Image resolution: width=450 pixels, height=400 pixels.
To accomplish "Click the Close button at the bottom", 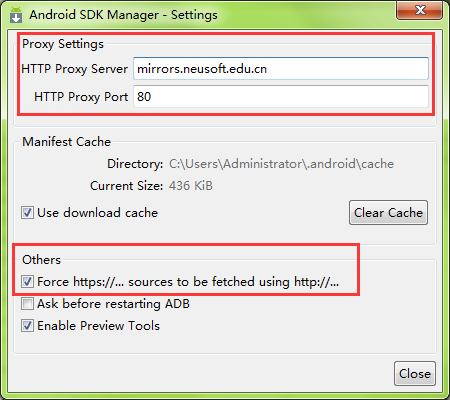I will [x=415, y=374].
